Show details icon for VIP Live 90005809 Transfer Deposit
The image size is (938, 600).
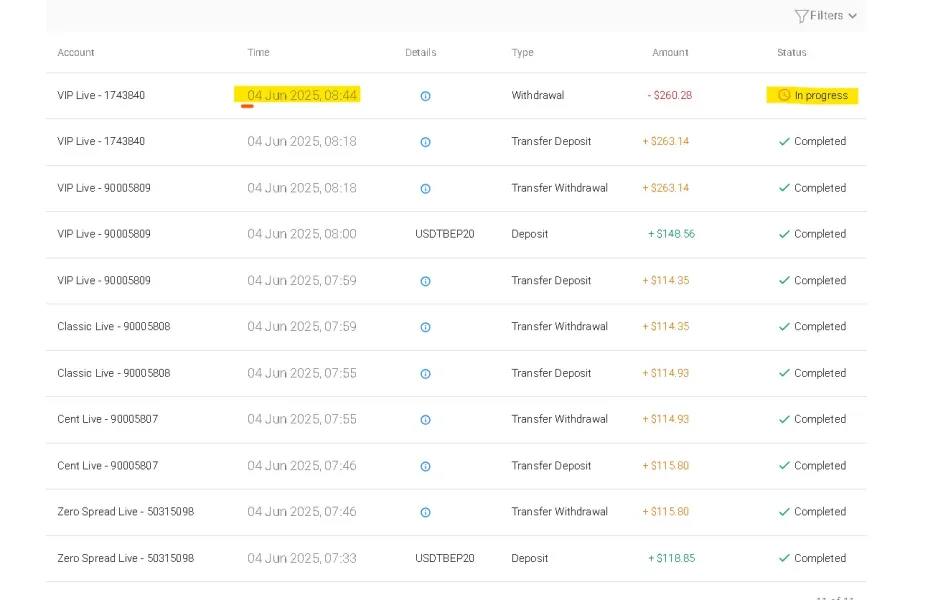pos(425,281)
